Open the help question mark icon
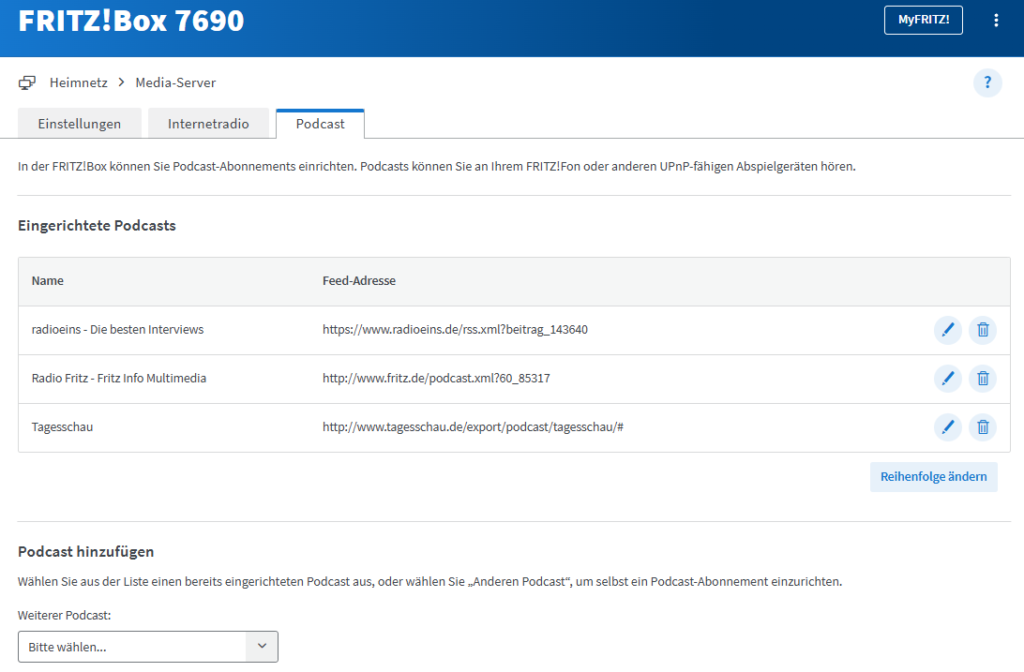The width and height of the screenshot is (1024, 672). click(987, 83)
